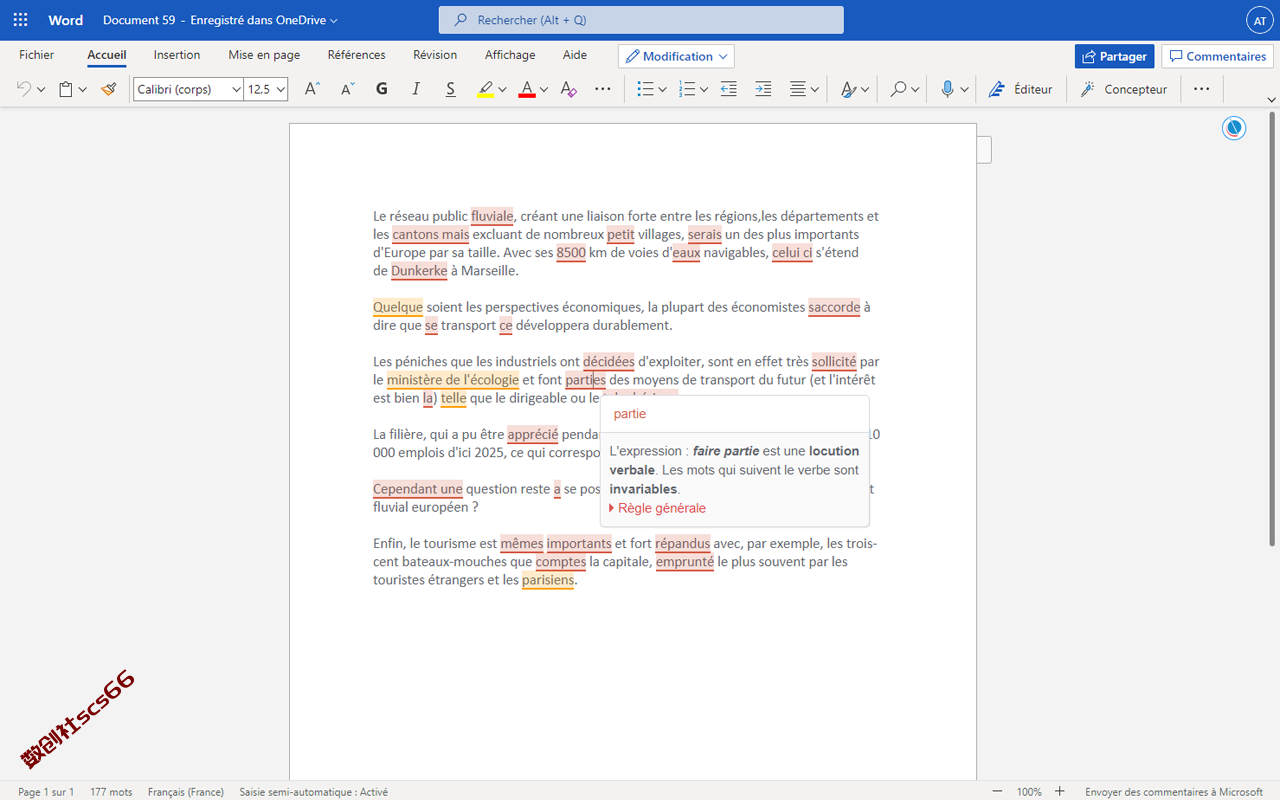Switch to the Révision tab
Screen dimensions: 1280x800
coord(435,55)
